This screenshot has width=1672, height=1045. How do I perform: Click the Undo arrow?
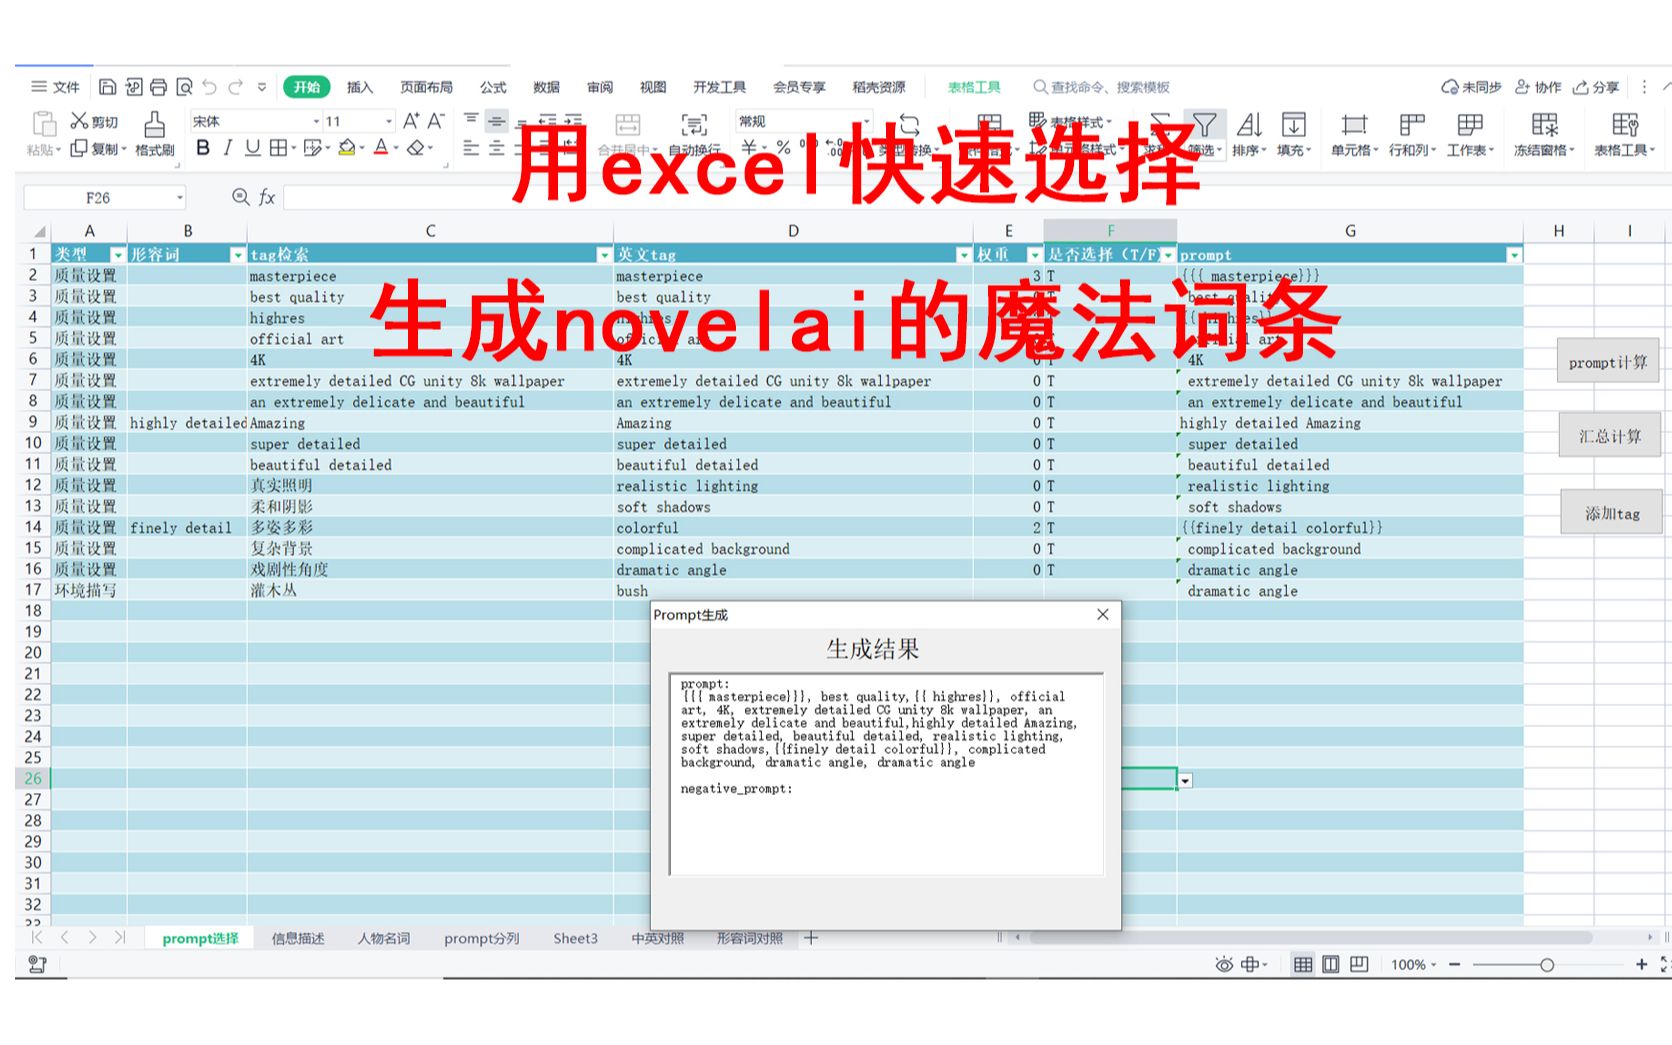click(x=209, y=87)
